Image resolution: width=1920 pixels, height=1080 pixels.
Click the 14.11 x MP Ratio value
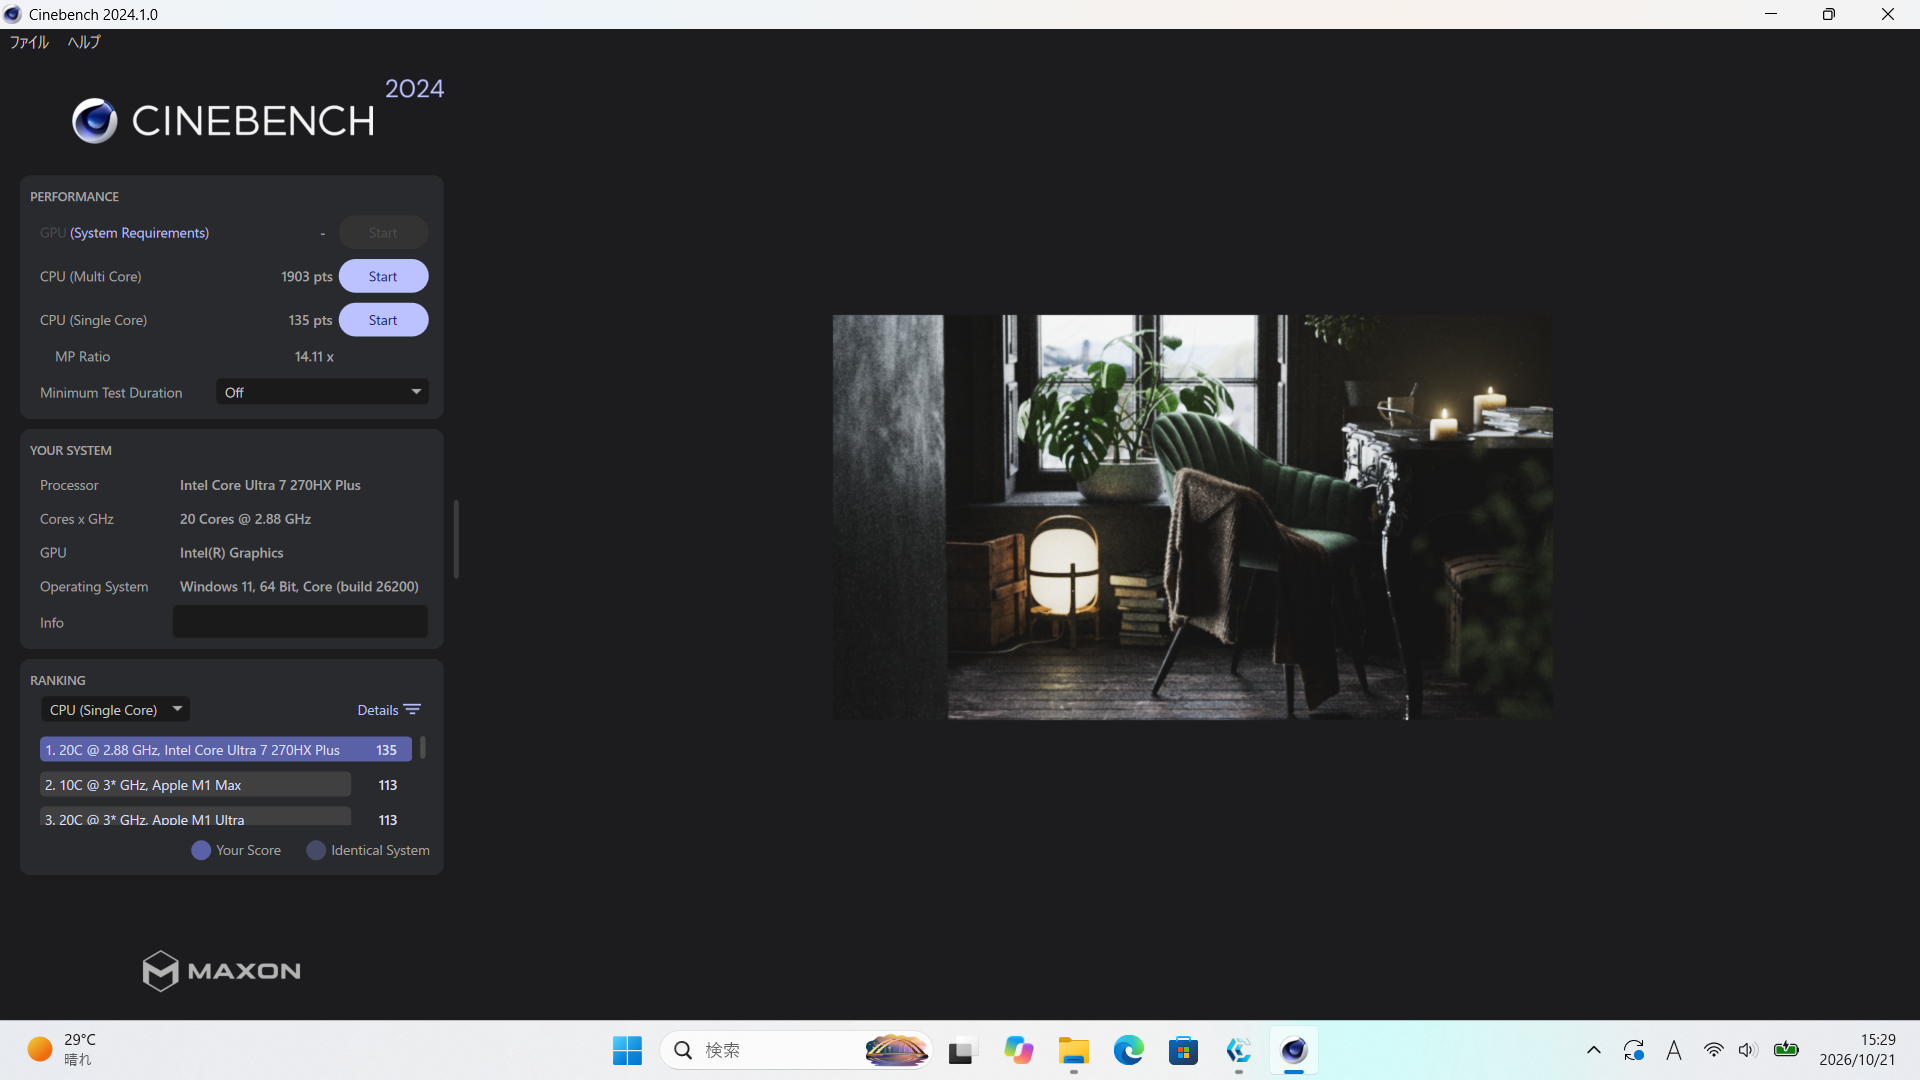coord(314,357)
